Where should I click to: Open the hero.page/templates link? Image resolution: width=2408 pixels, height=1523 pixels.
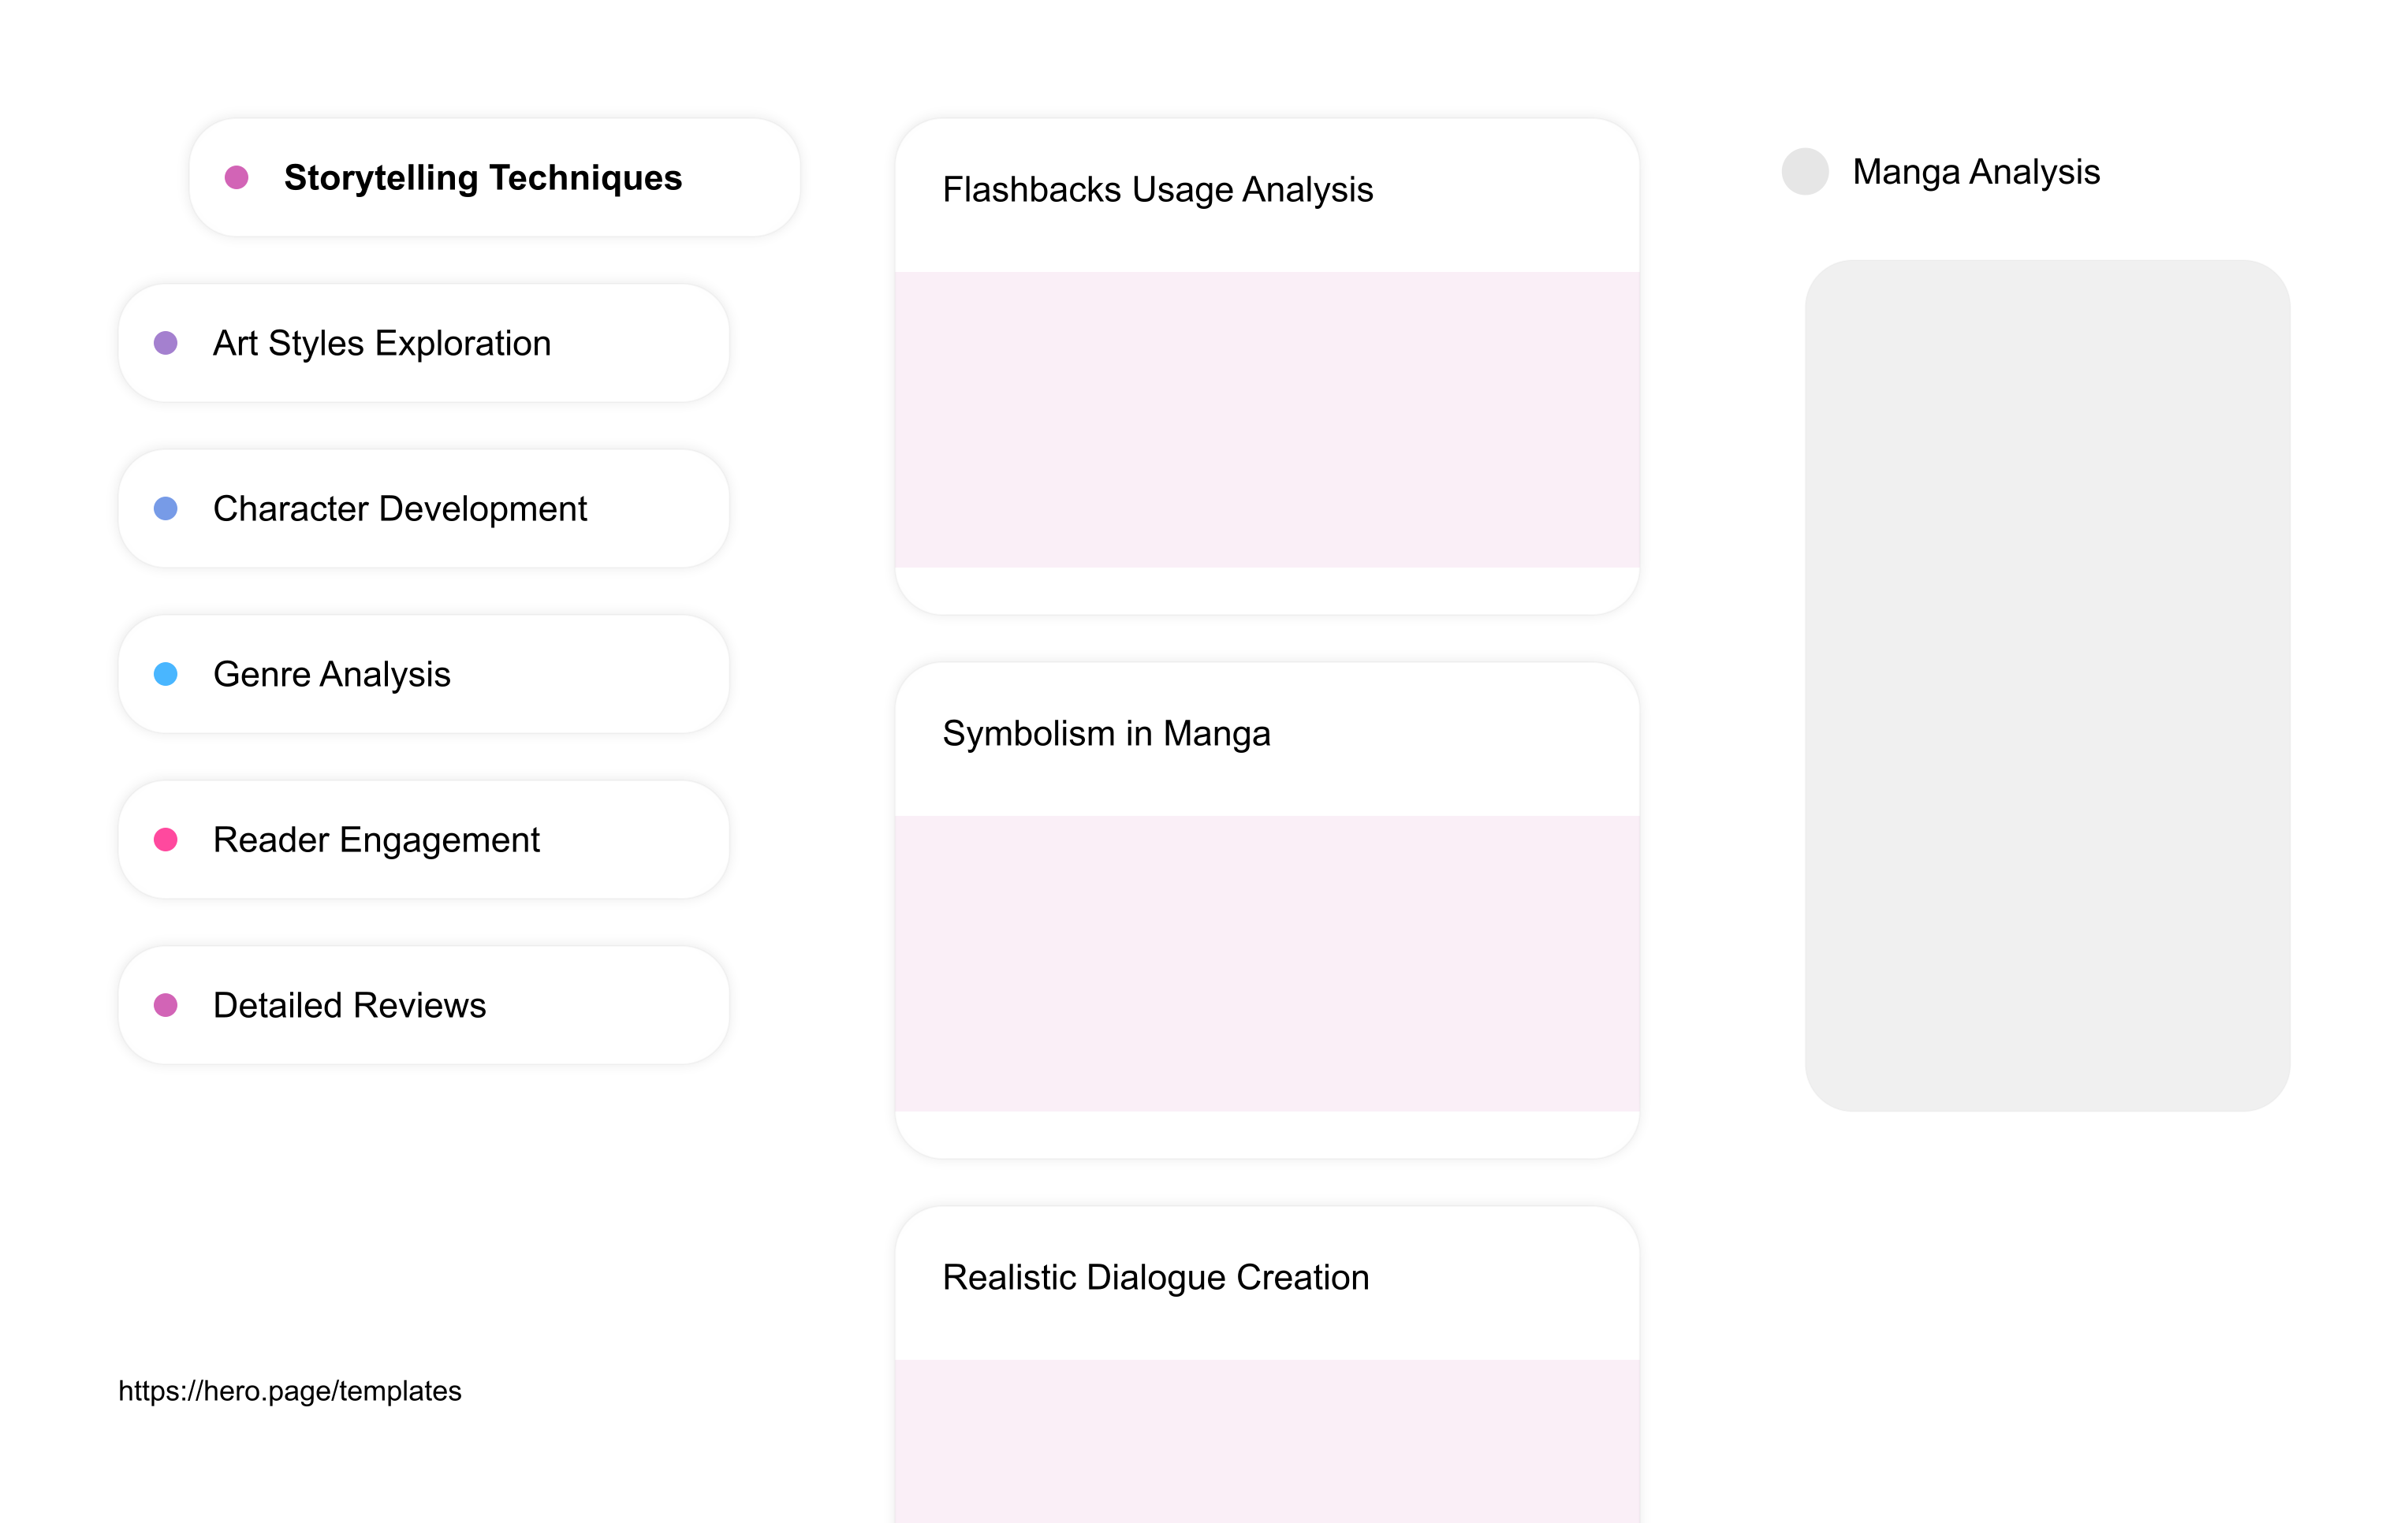tap(290, 1391)
